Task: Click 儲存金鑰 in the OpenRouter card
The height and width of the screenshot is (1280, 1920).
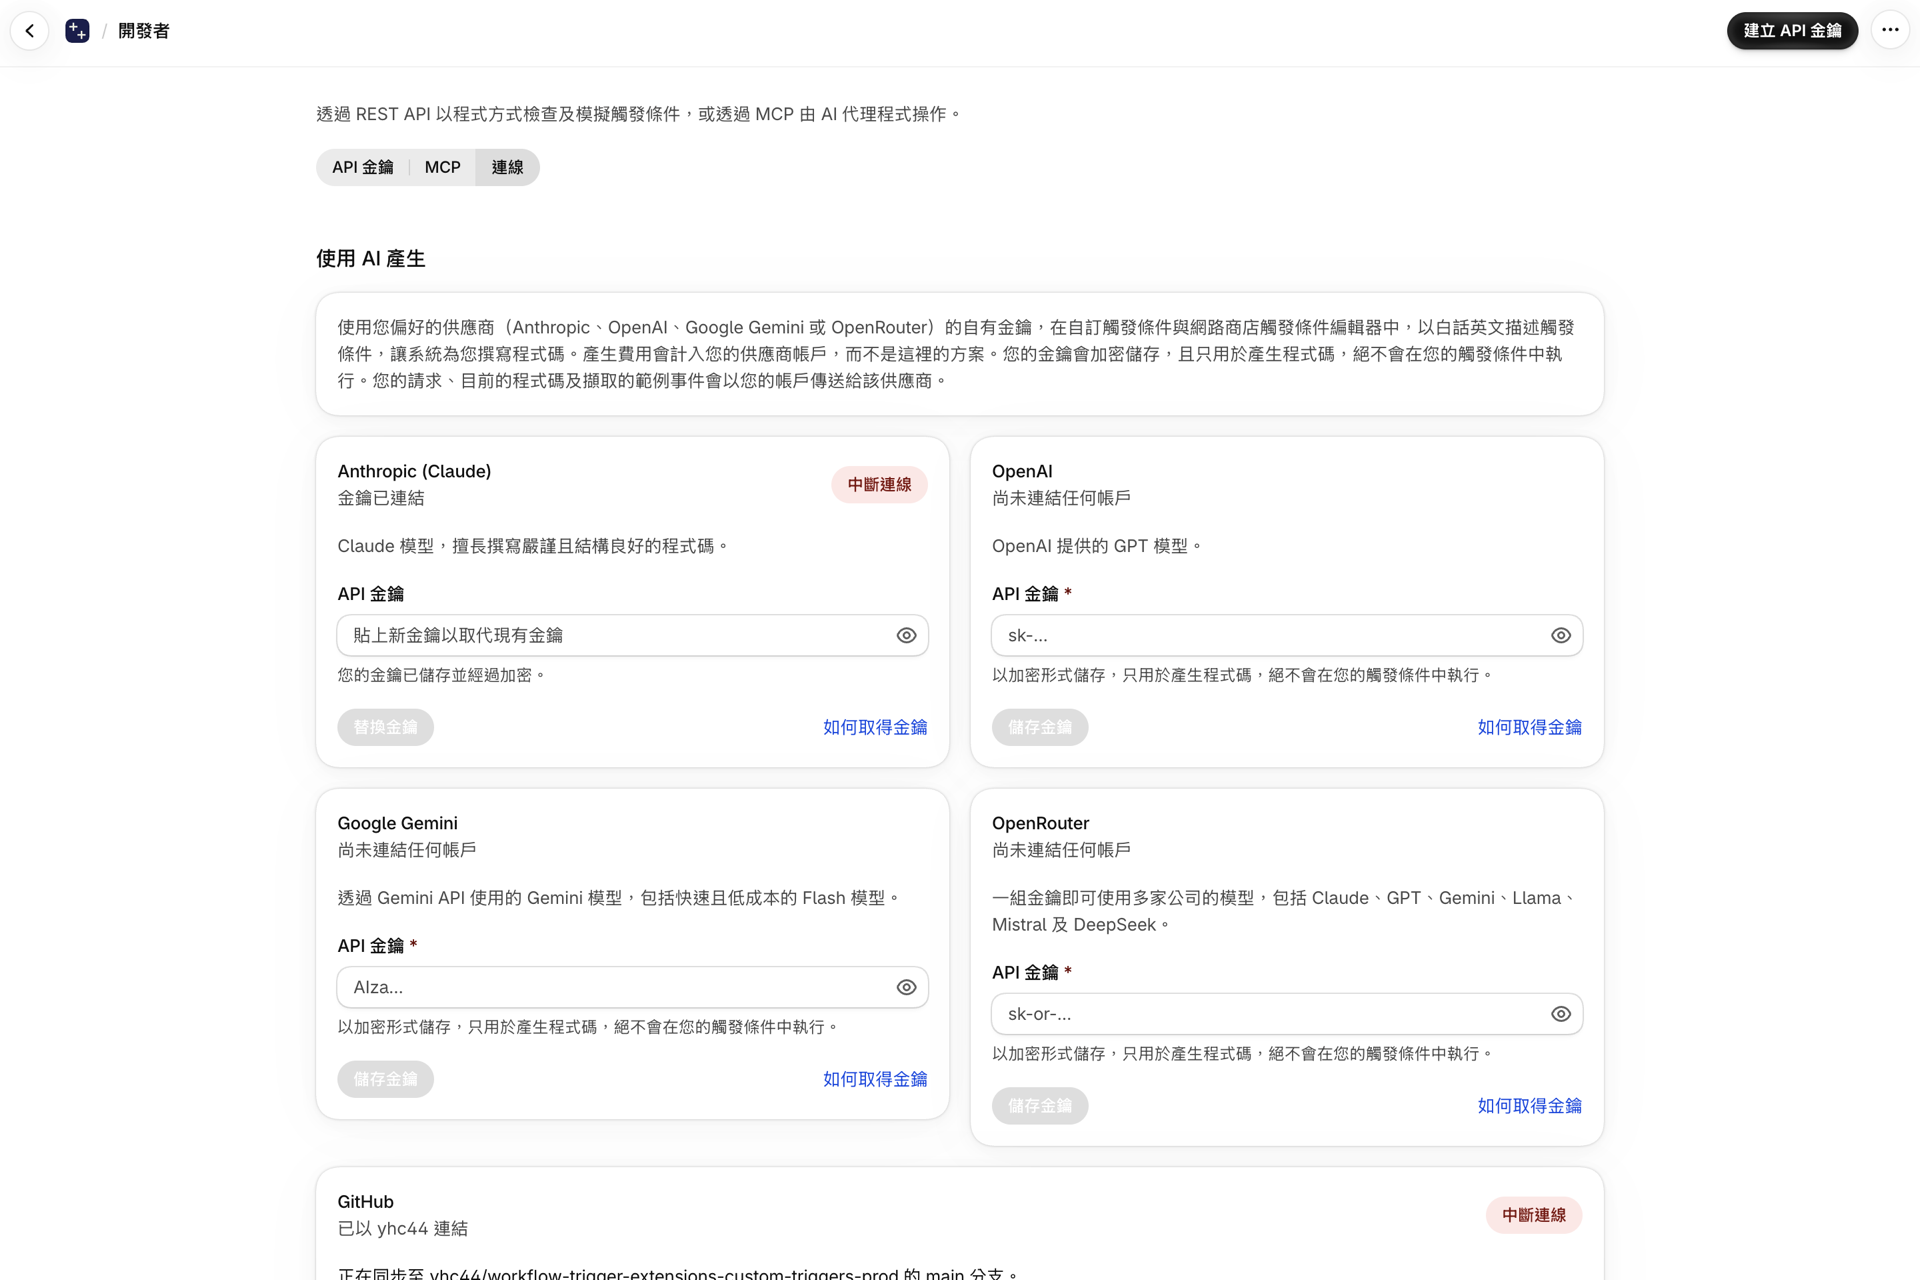Action: [x=1040, y=1106]
